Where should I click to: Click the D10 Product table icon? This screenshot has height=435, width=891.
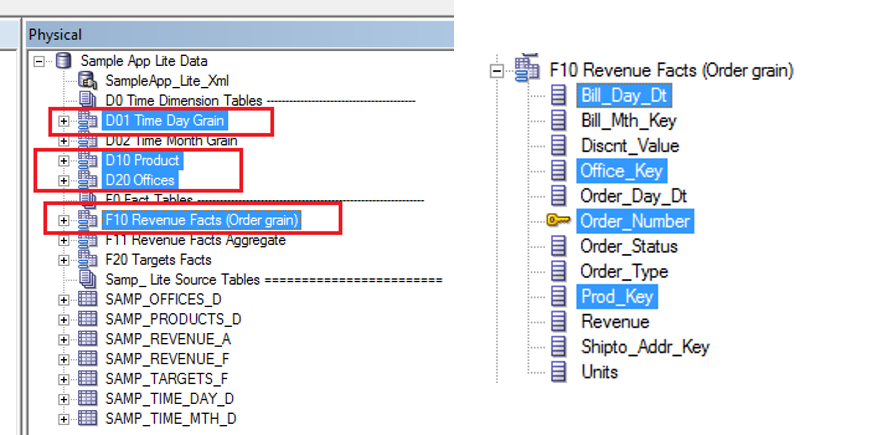click(88, 160)
